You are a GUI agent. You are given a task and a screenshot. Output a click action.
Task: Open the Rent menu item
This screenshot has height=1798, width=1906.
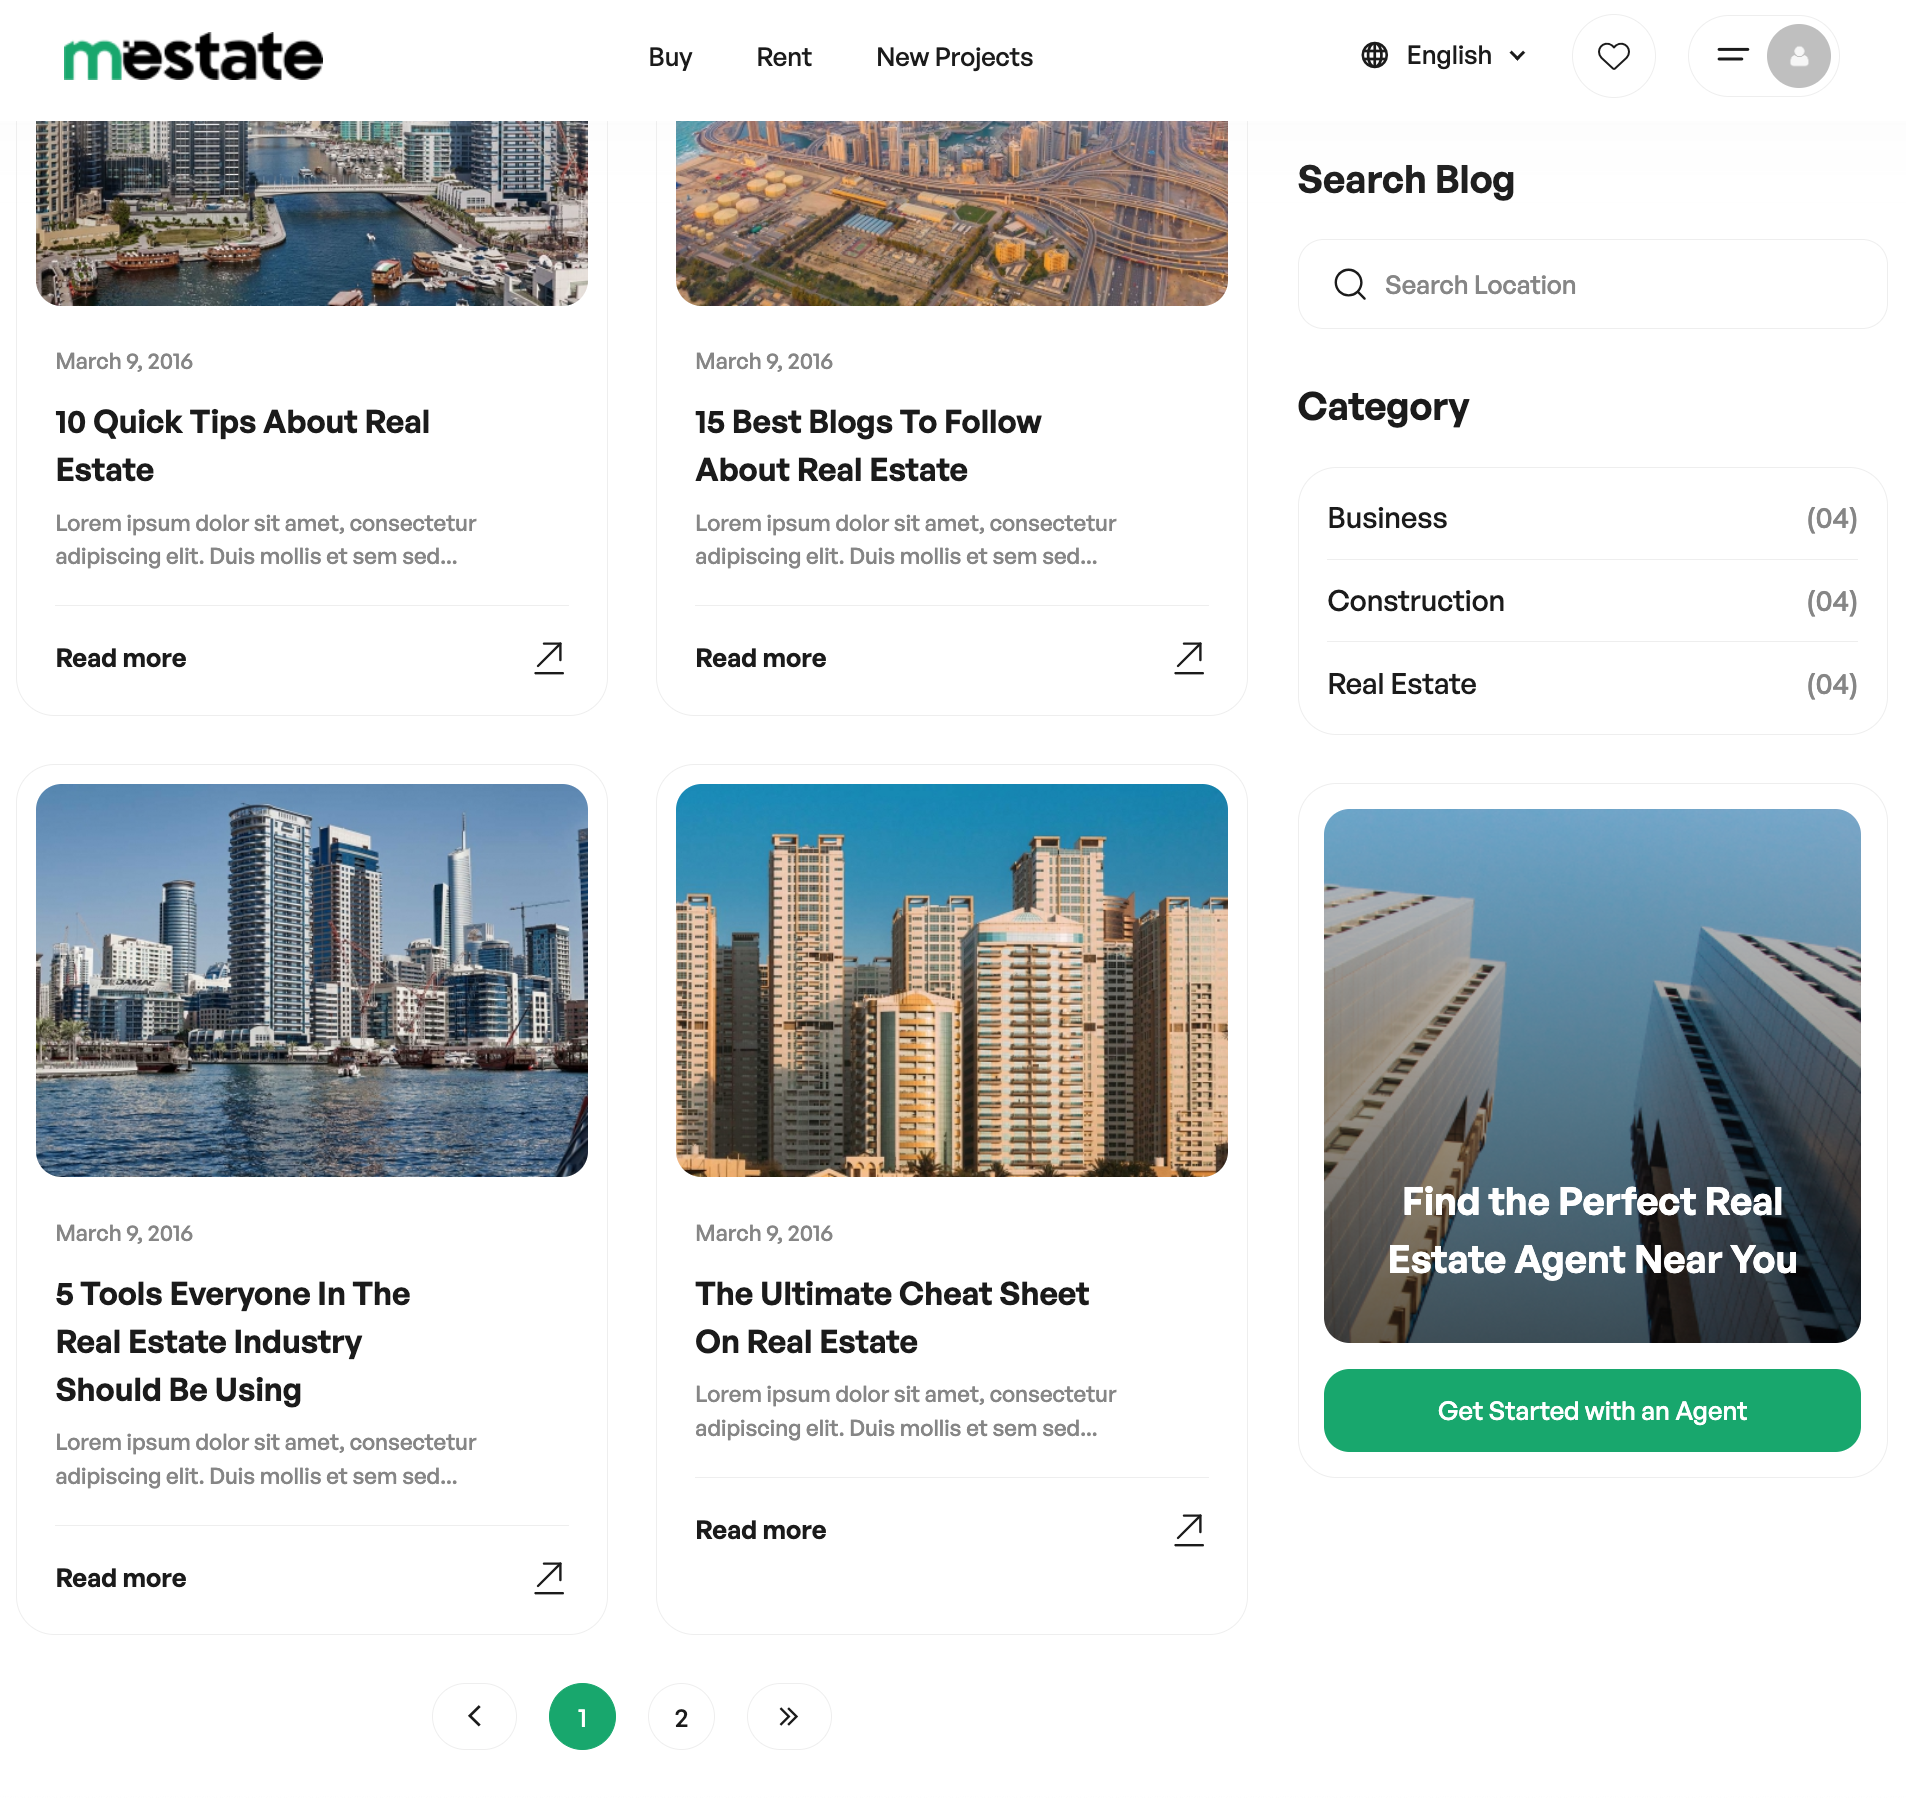tap(784, 57)
